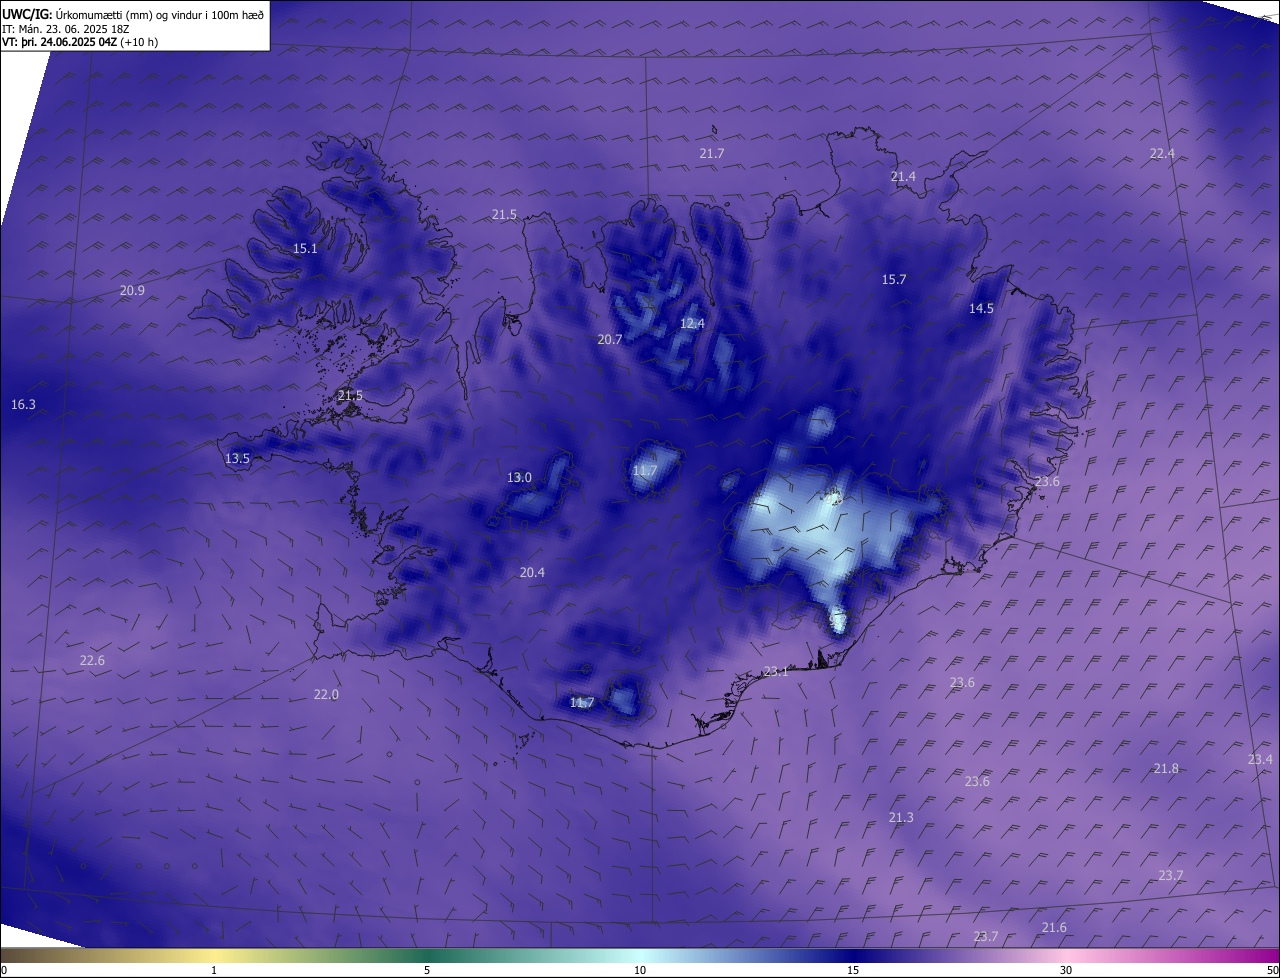The height and width of the screenshot is (978, 1280).
Task: Click the '0' tick on the color scale
Action: (4, 970)
